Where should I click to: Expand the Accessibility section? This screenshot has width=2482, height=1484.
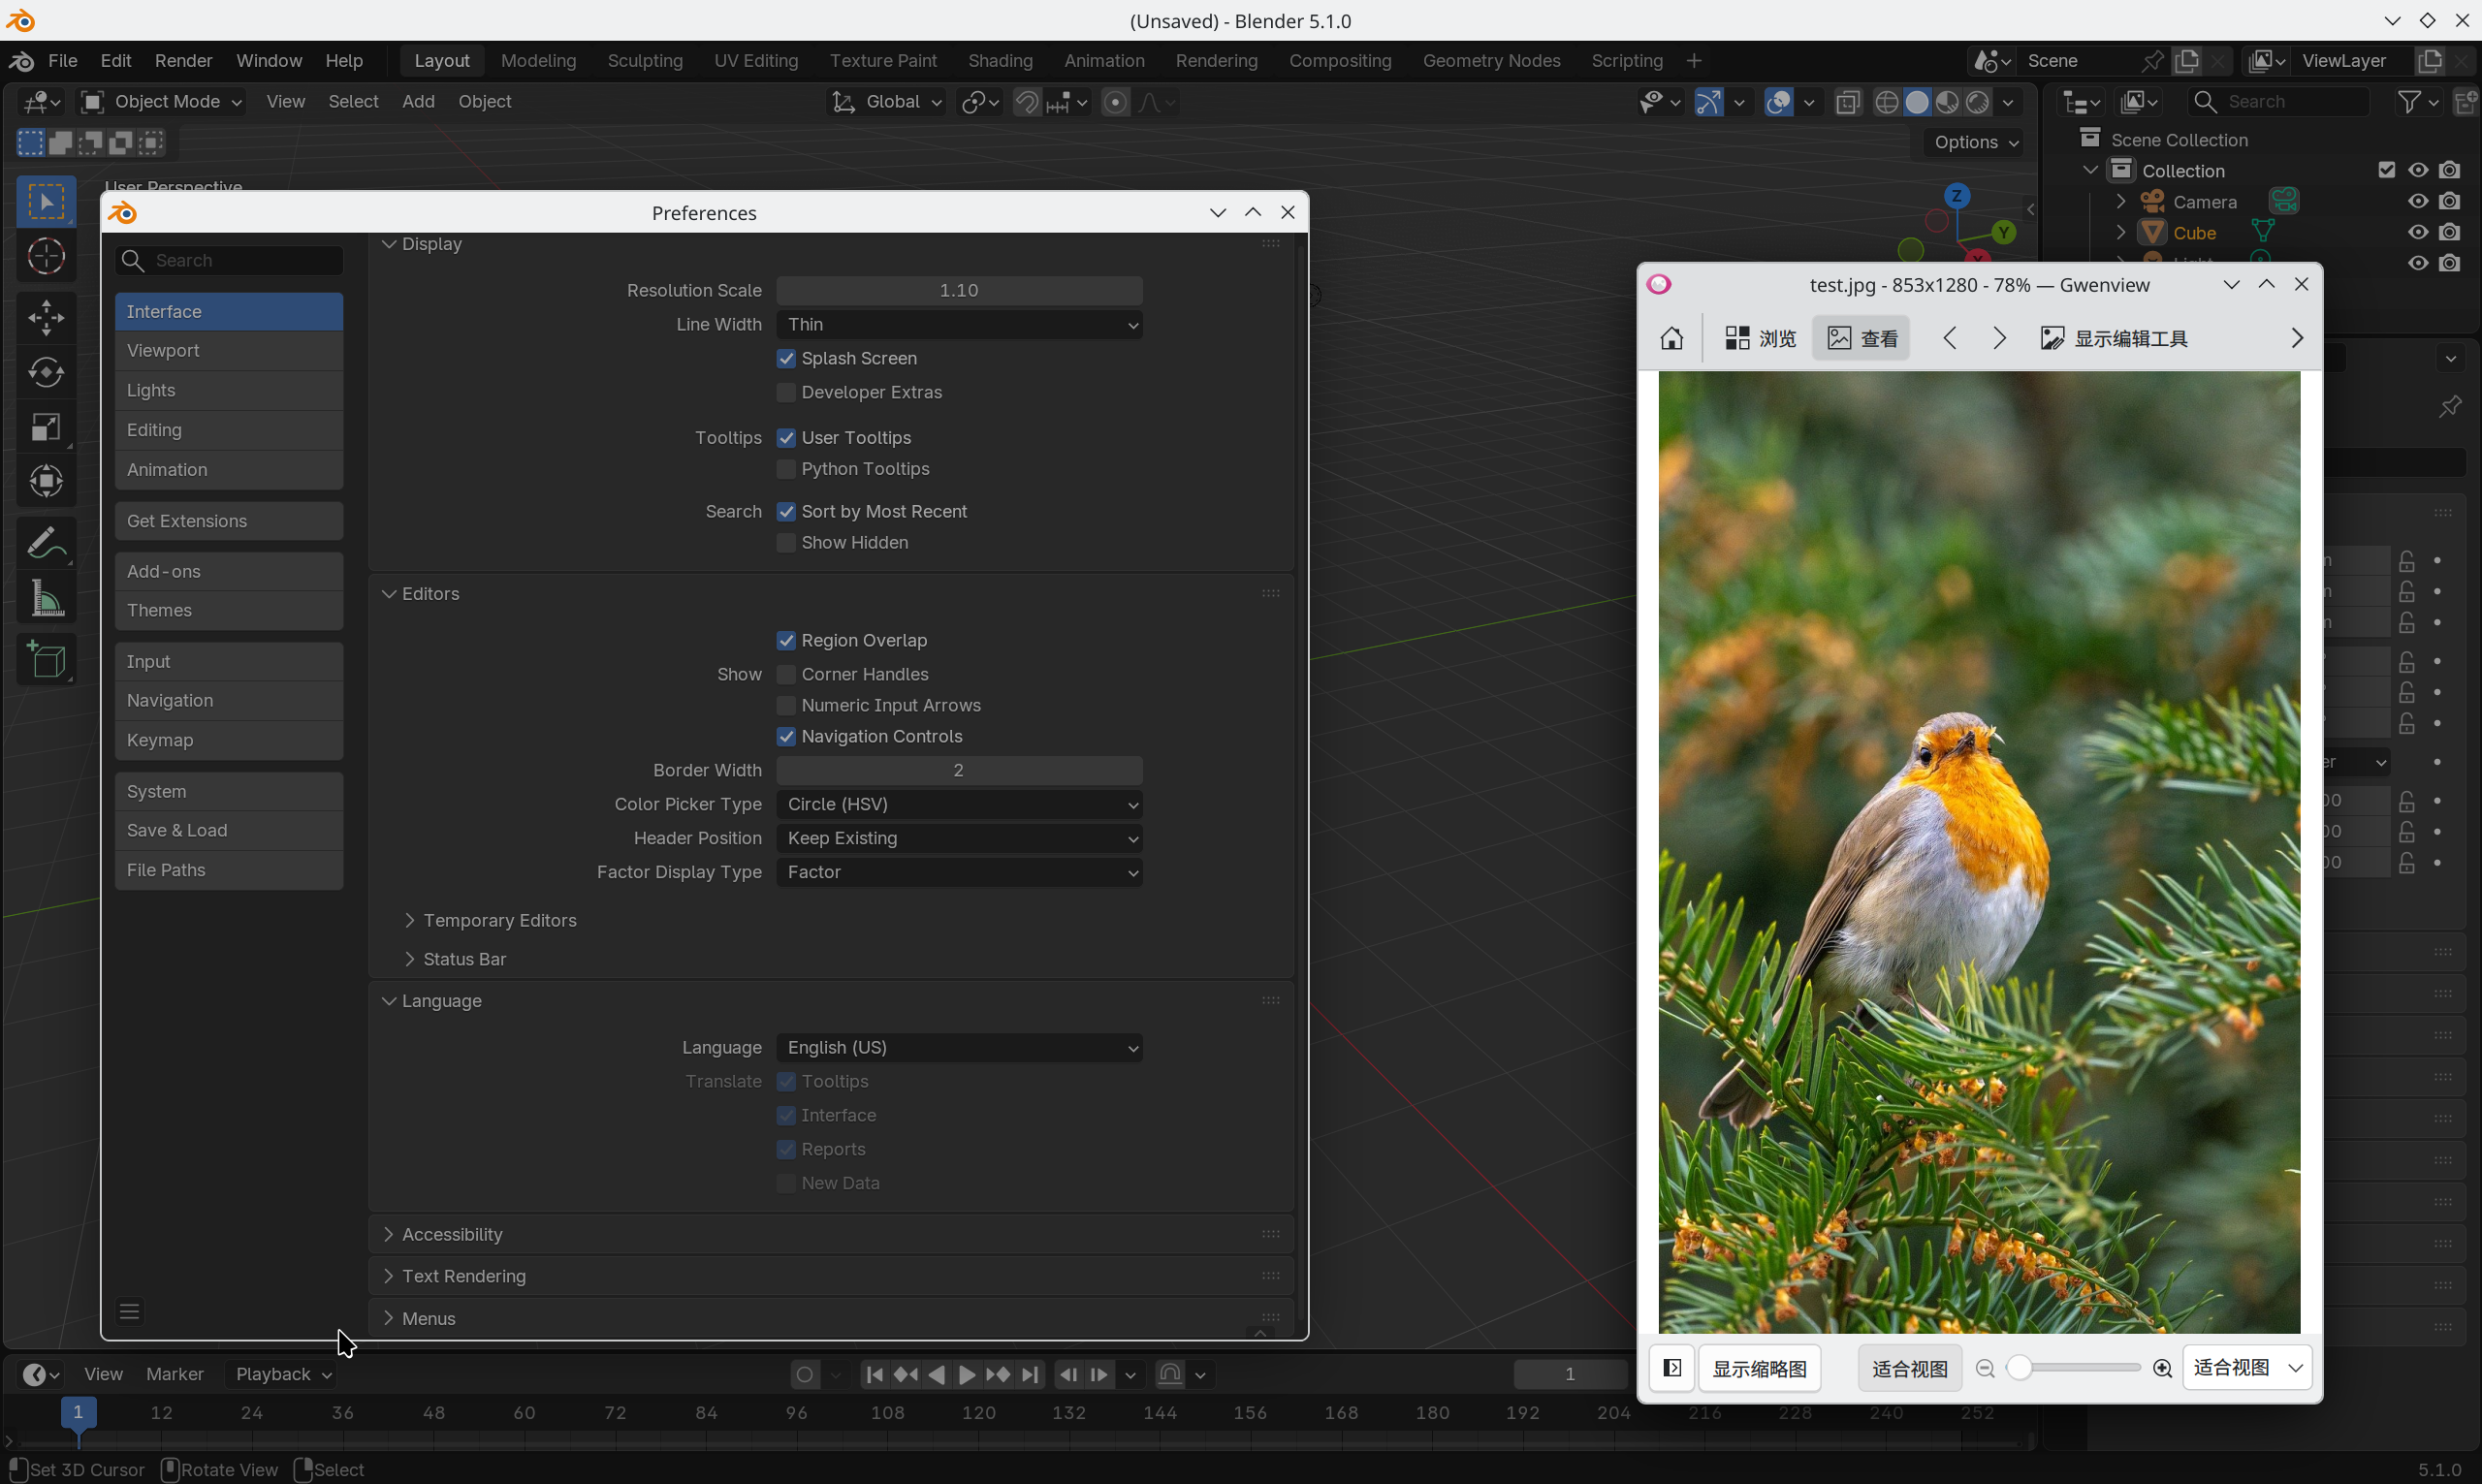451,1234
